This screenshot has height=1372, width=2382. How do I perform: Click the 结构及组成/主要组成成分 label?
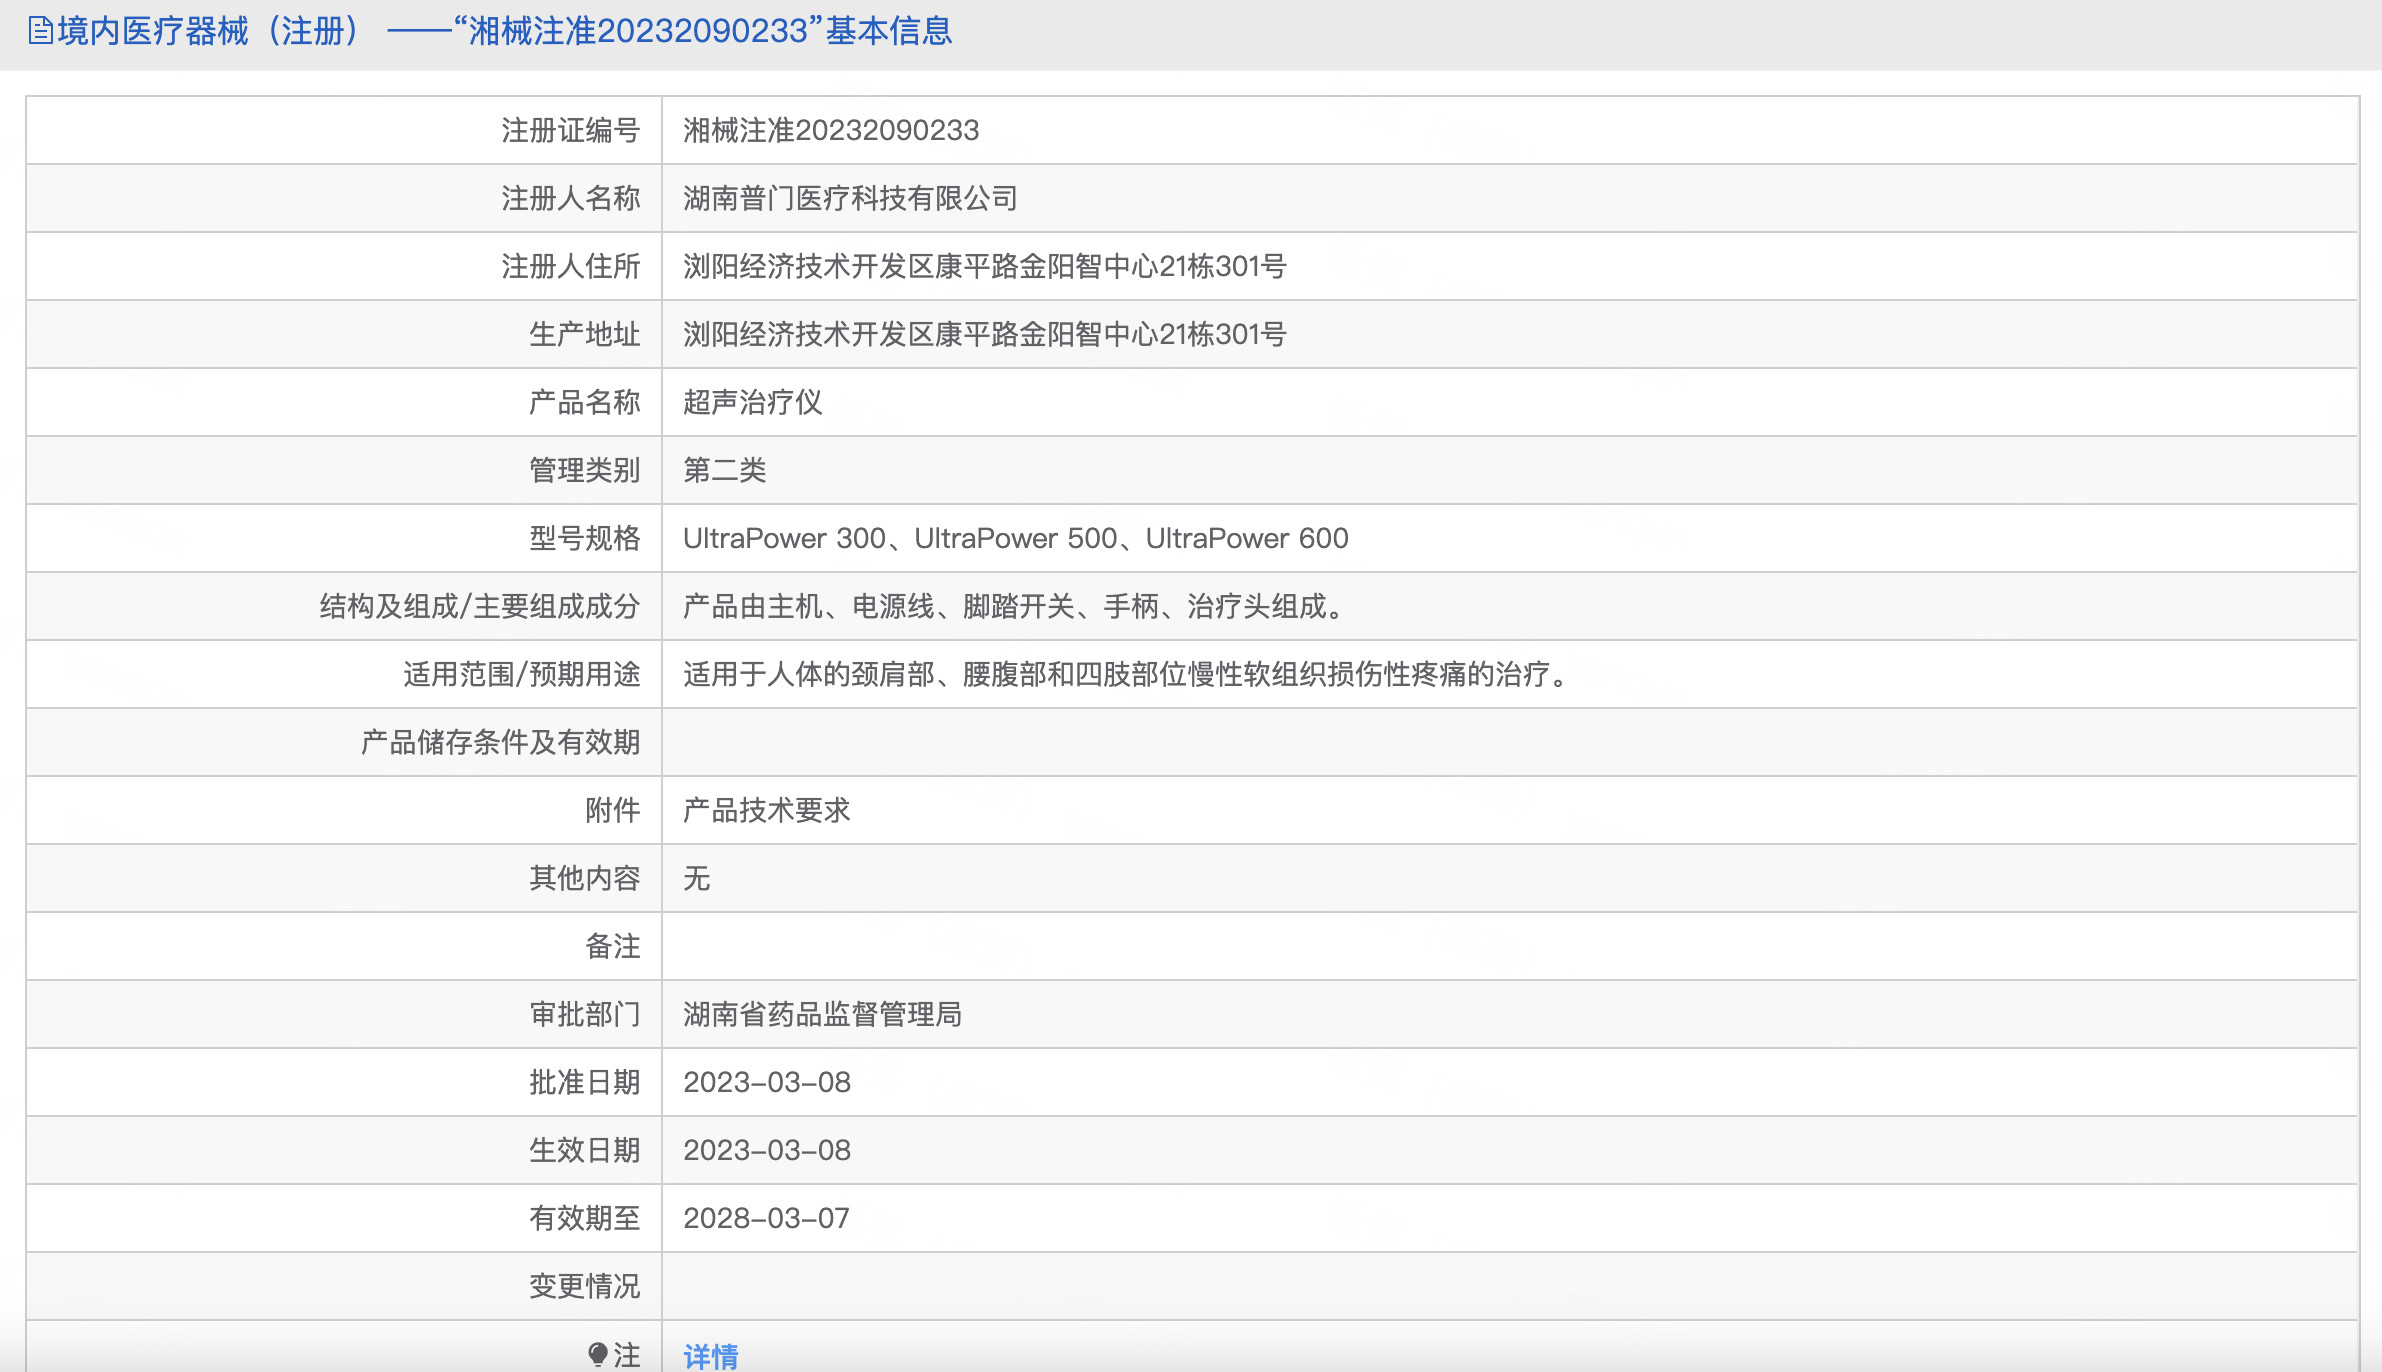[x=480, y=606]
